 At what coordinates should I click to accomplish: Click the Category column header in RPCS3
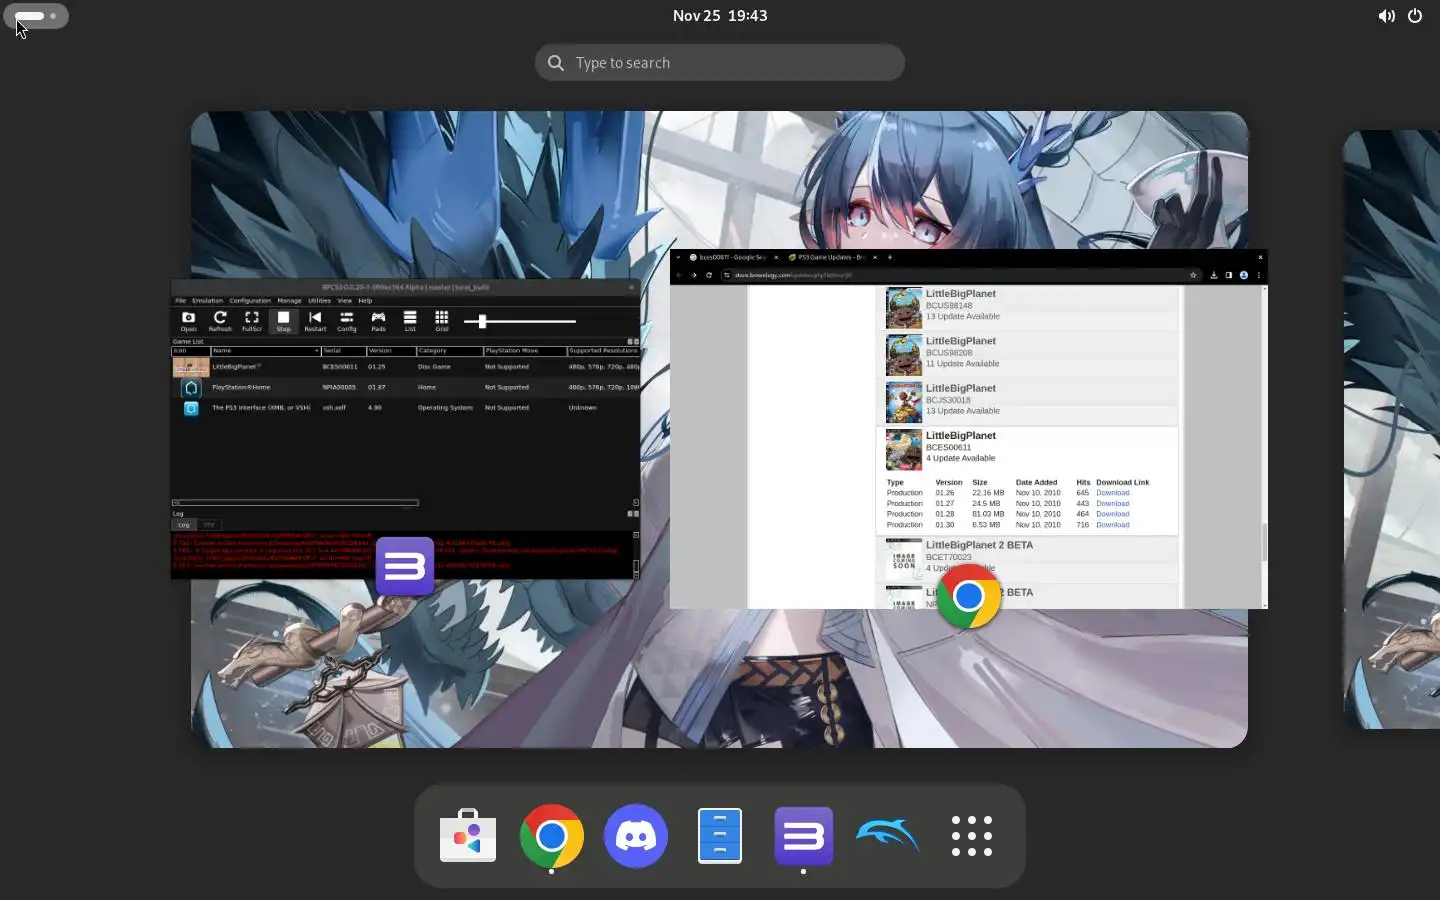pyautogui.click(x=449, y=351)
